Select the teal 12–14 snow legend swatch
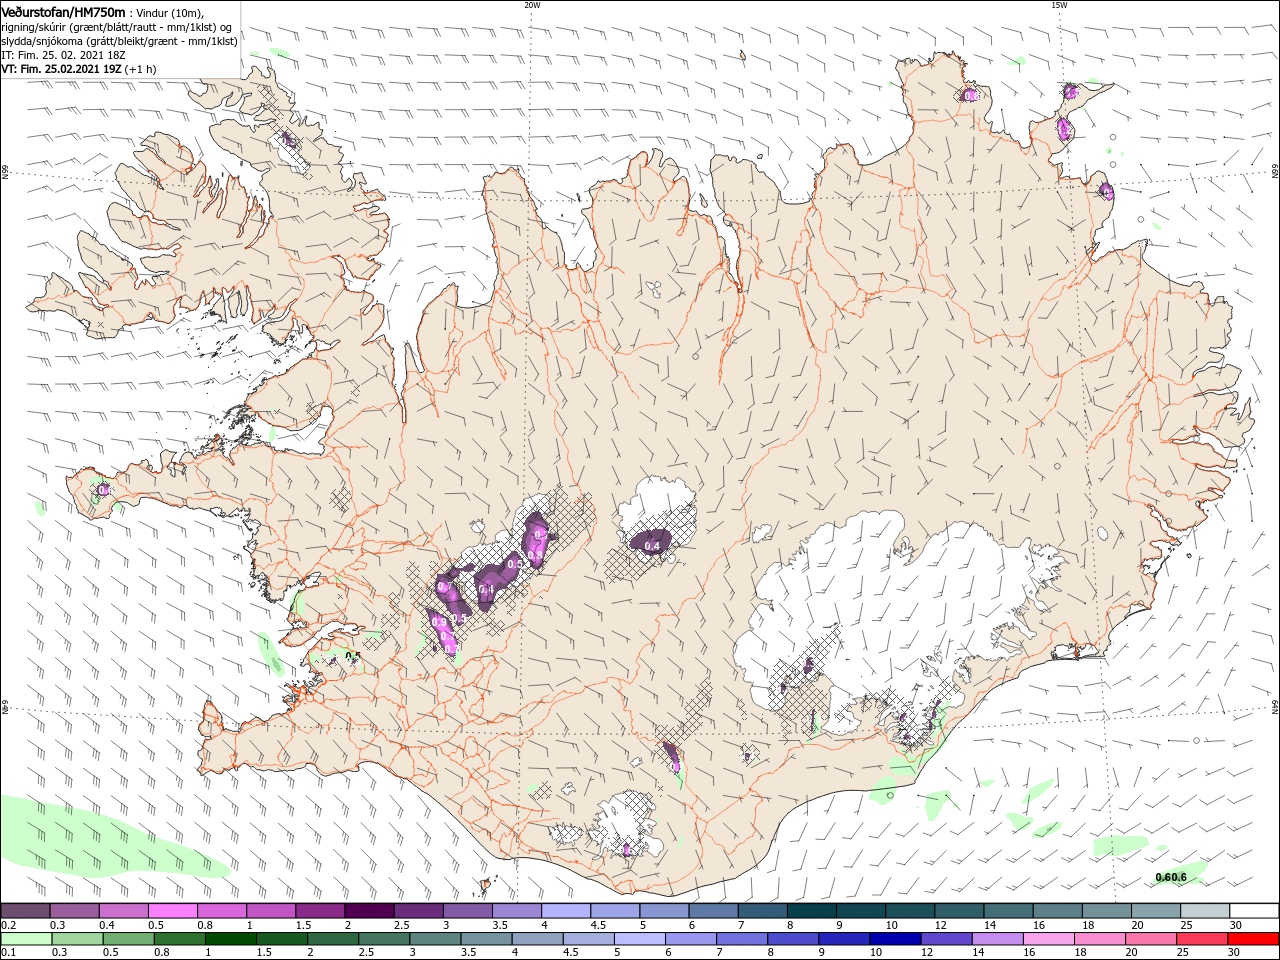 [x=960, y=911]
